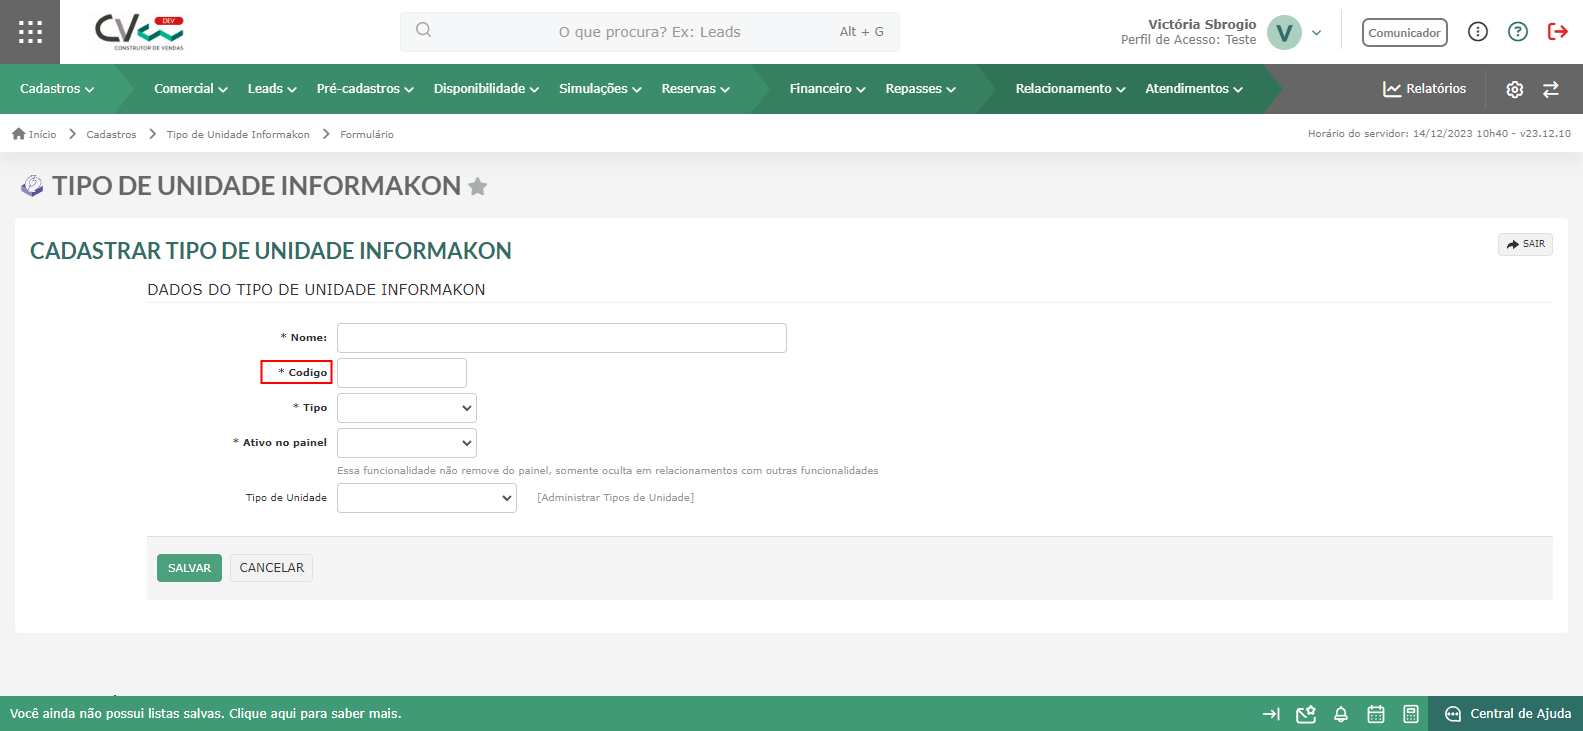This screenshot has width=1583, height=731.
Task: Open the Ativo no painel dropdown
Action: tap(407, 443)
